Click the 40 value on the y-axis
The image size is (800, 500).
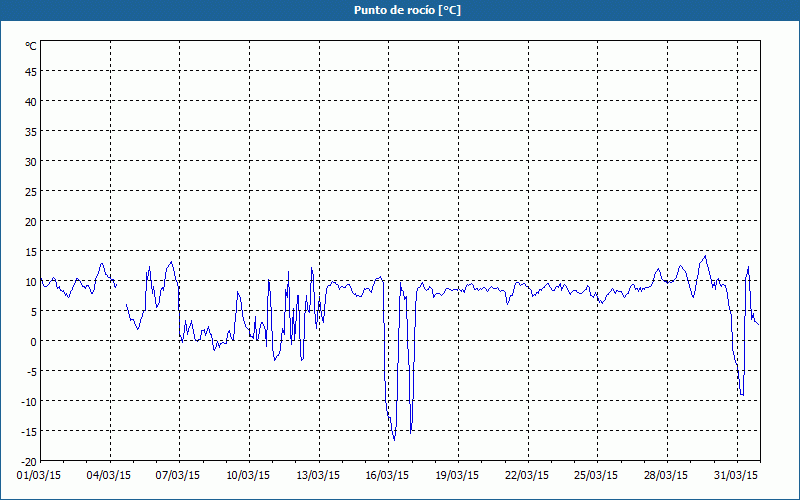pos(31,102)
